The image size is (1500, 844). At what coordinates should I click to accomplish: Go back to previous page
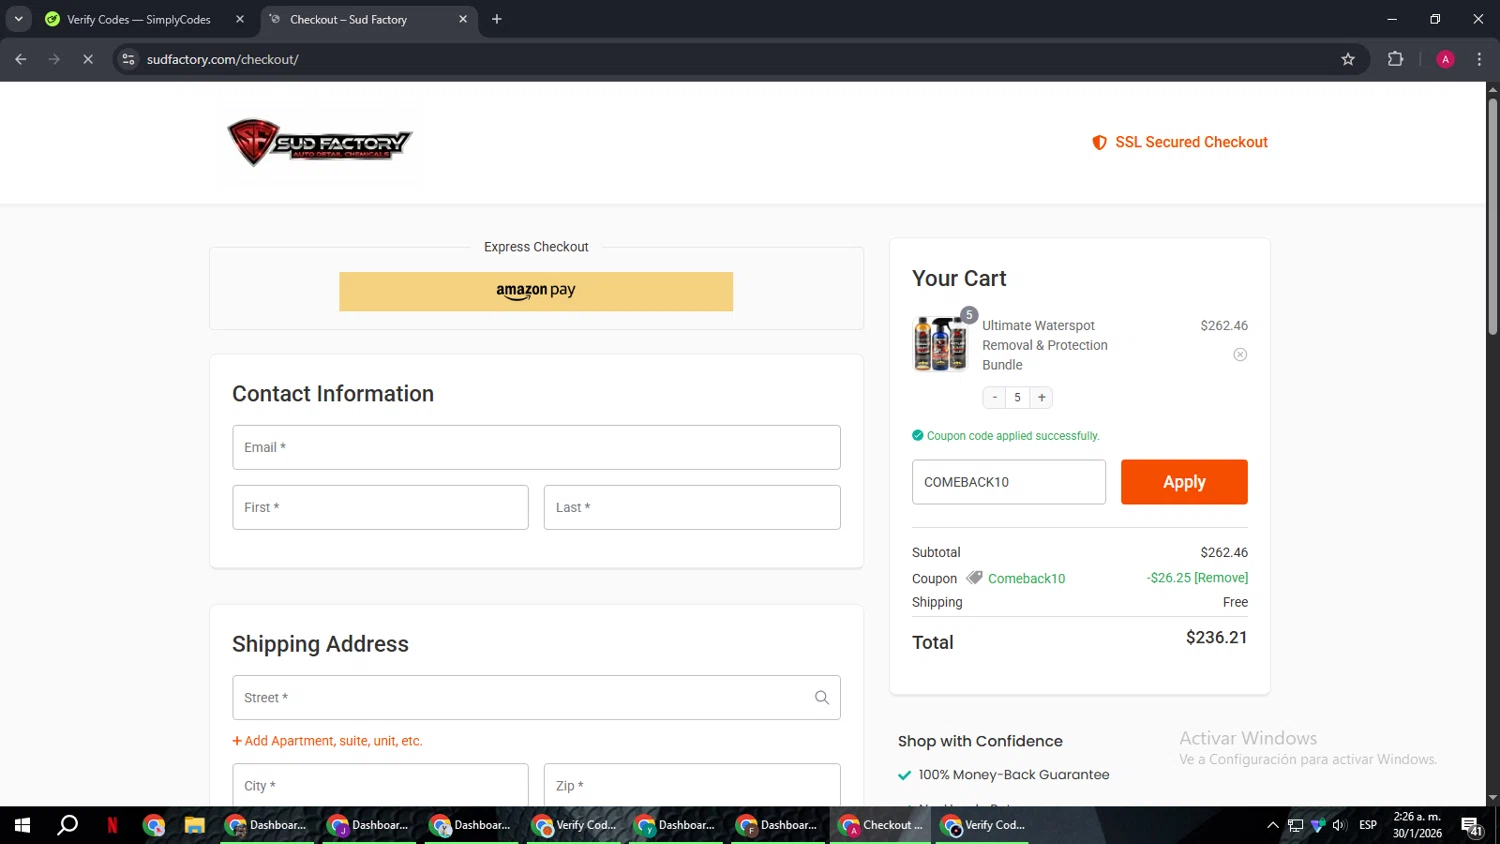(21, 59)
